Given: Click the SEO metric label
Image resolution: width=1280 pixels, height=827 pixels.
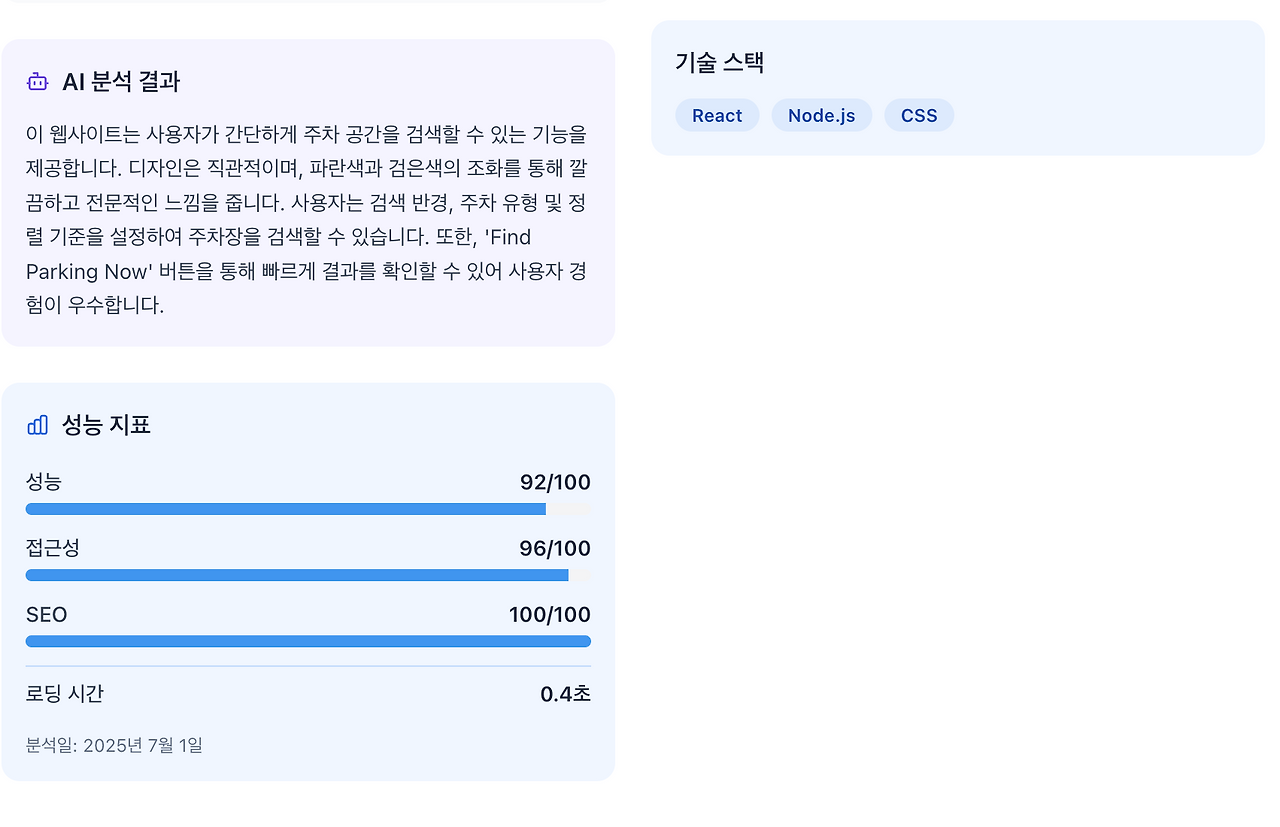Looking at the screenshot, I should (47, 615).
